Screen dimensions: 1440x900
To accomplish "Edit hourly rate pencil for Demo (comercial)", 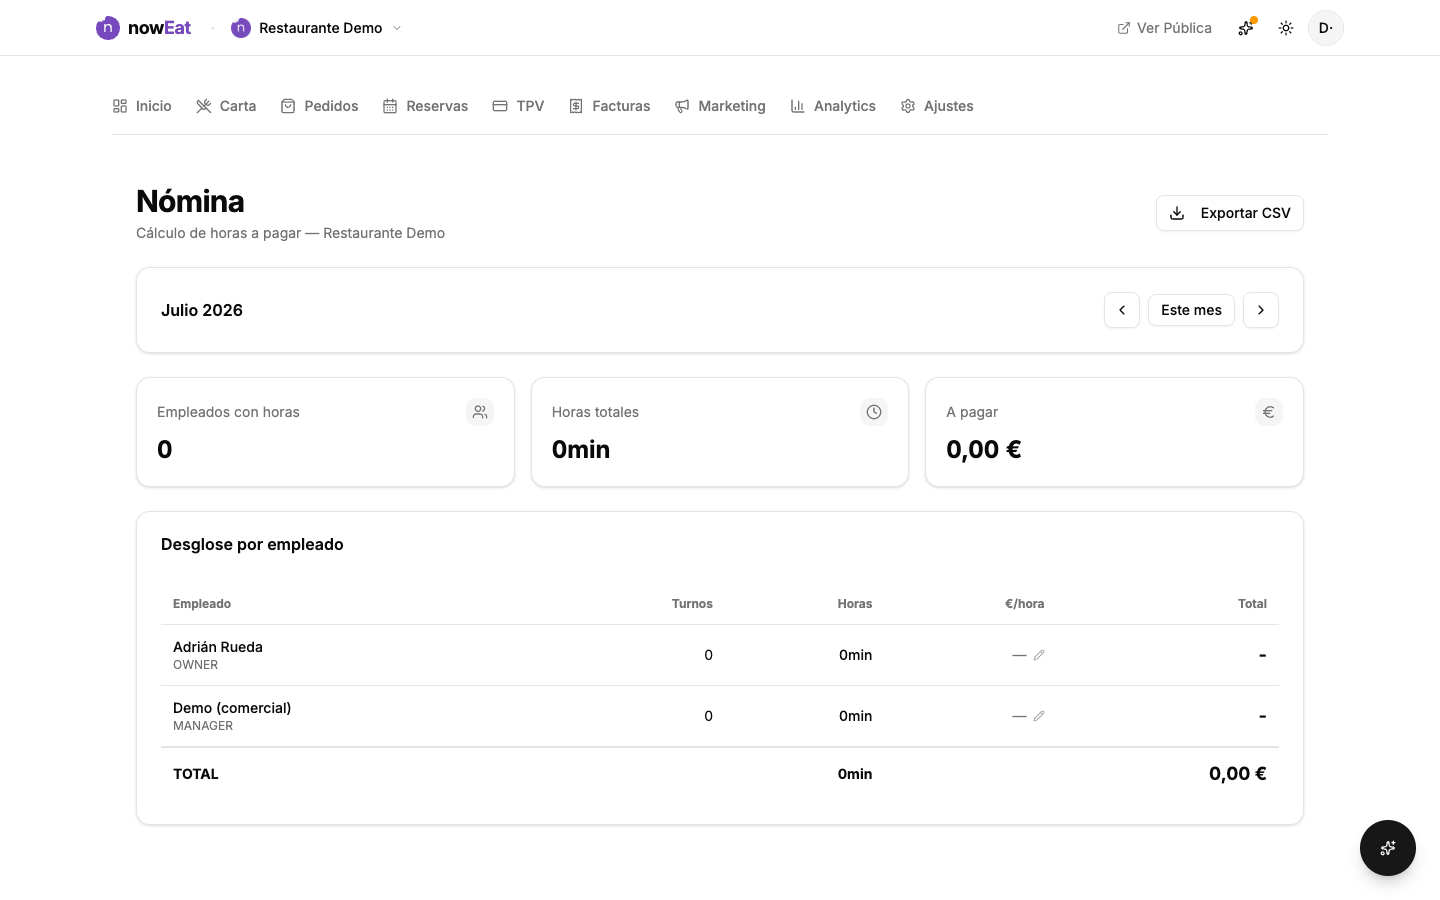I will click(x=1039, y=716).
